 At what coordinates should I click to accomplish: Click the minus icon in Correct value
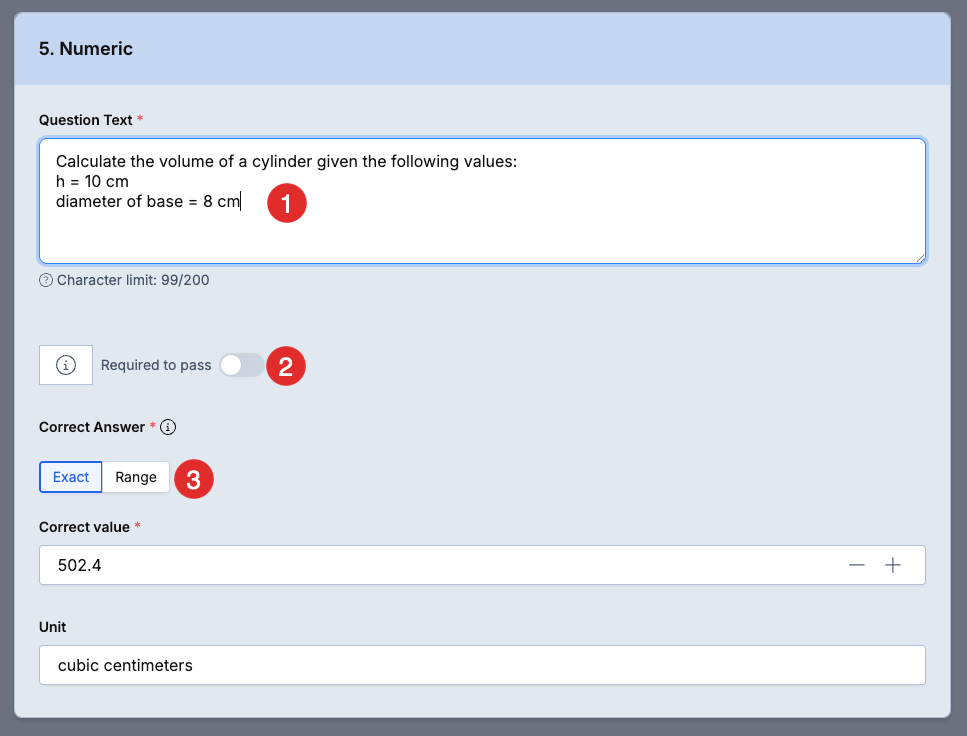coord(857,565)
